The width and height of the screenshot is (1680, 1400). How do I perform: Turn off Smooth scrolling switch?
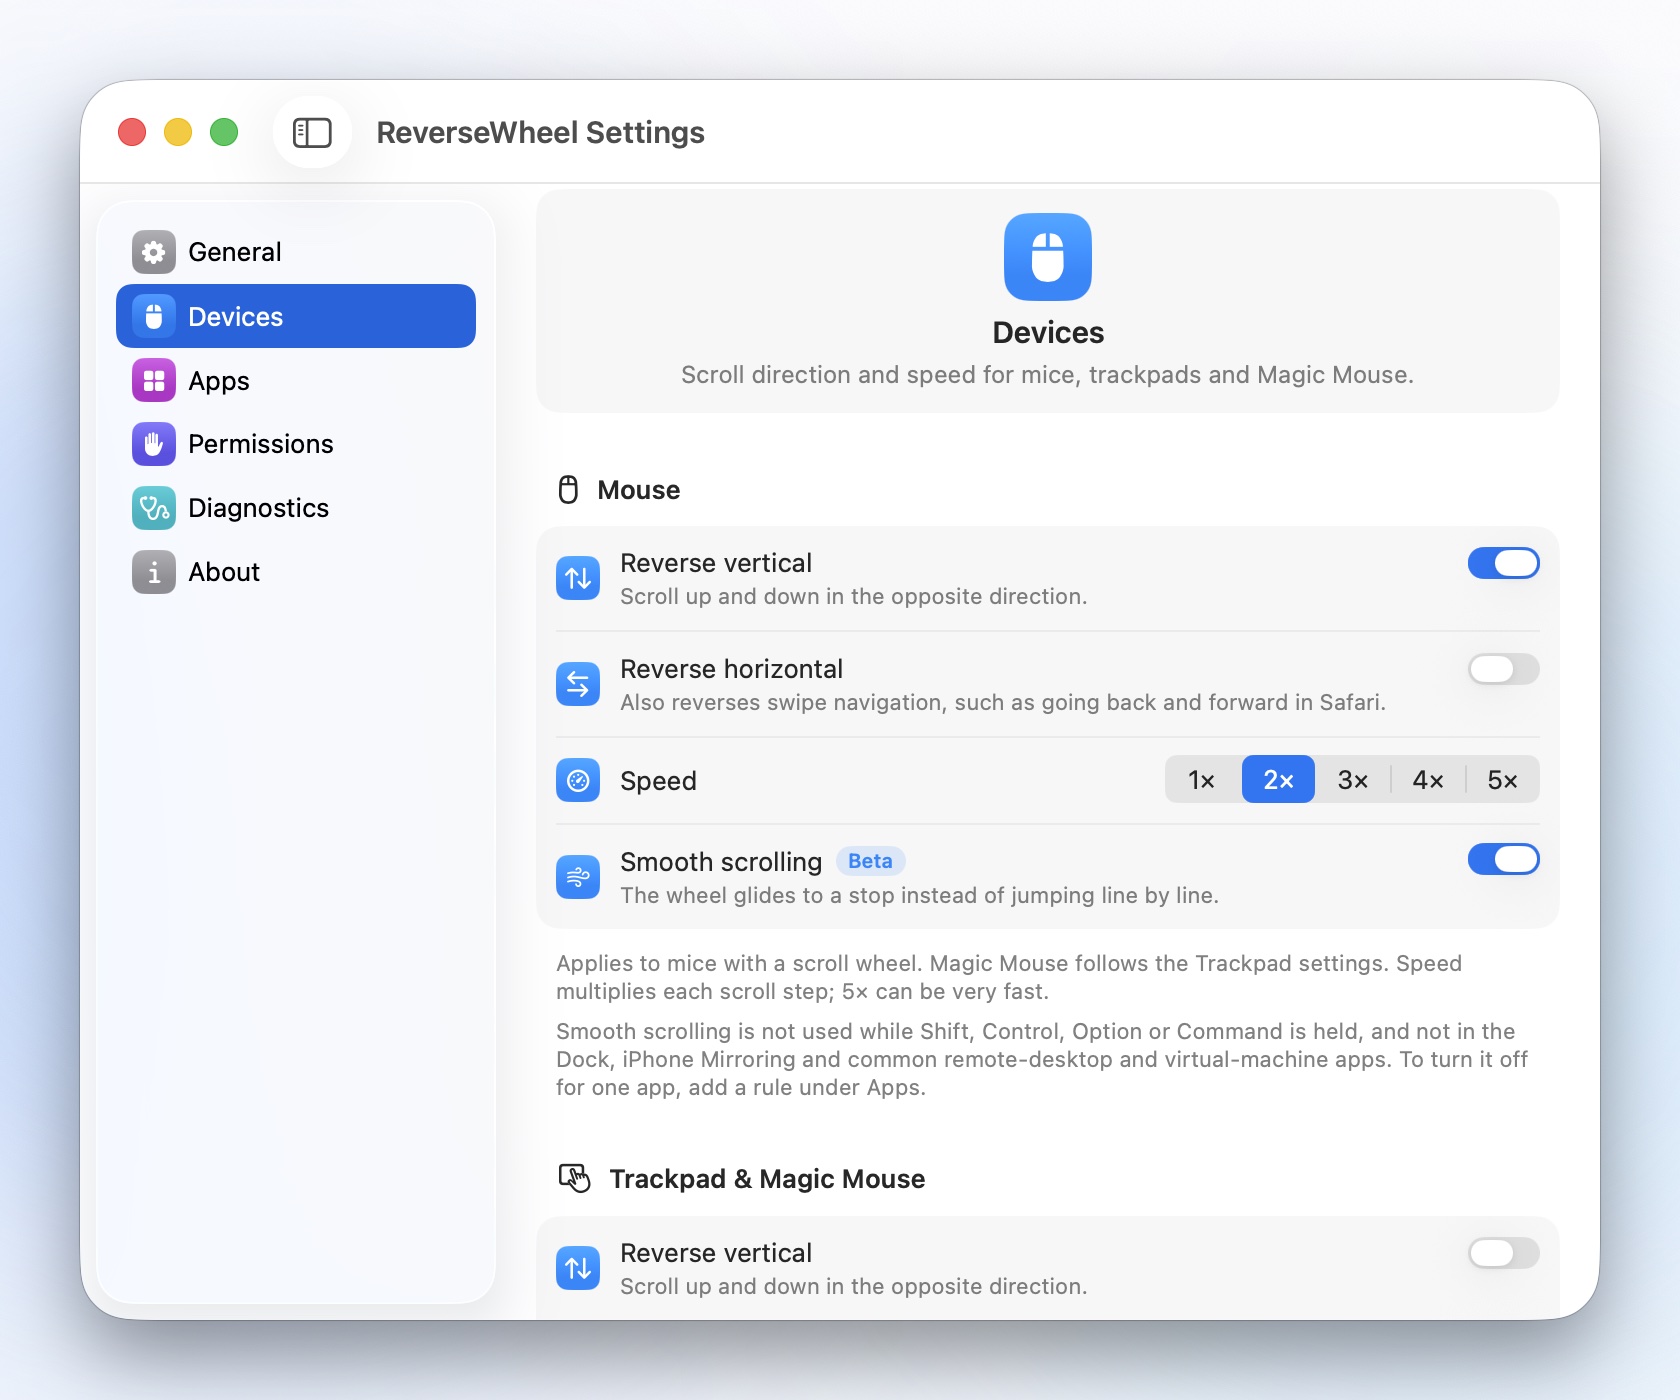point(1504,859)
